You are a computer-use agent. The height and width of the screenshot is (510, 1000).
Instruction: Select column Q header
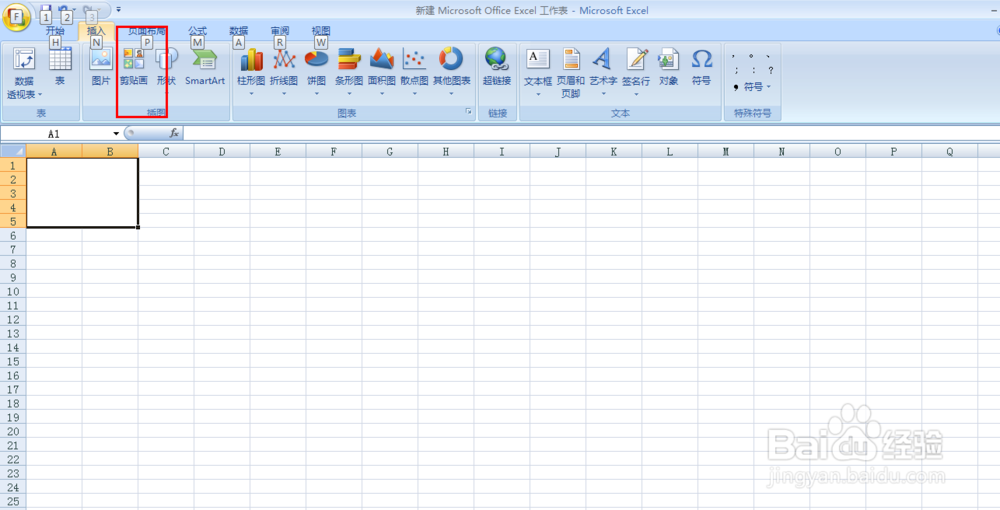949,151
